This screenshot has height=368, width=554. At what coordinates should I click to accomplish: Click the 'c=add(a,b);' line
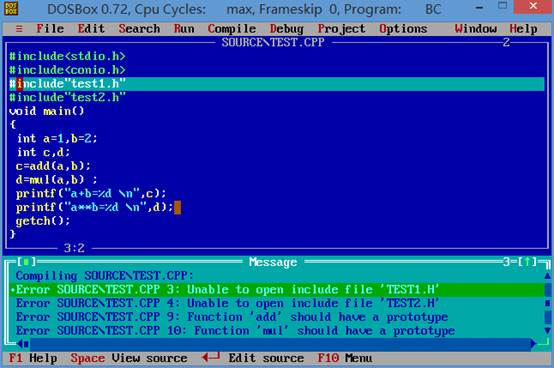53,166
